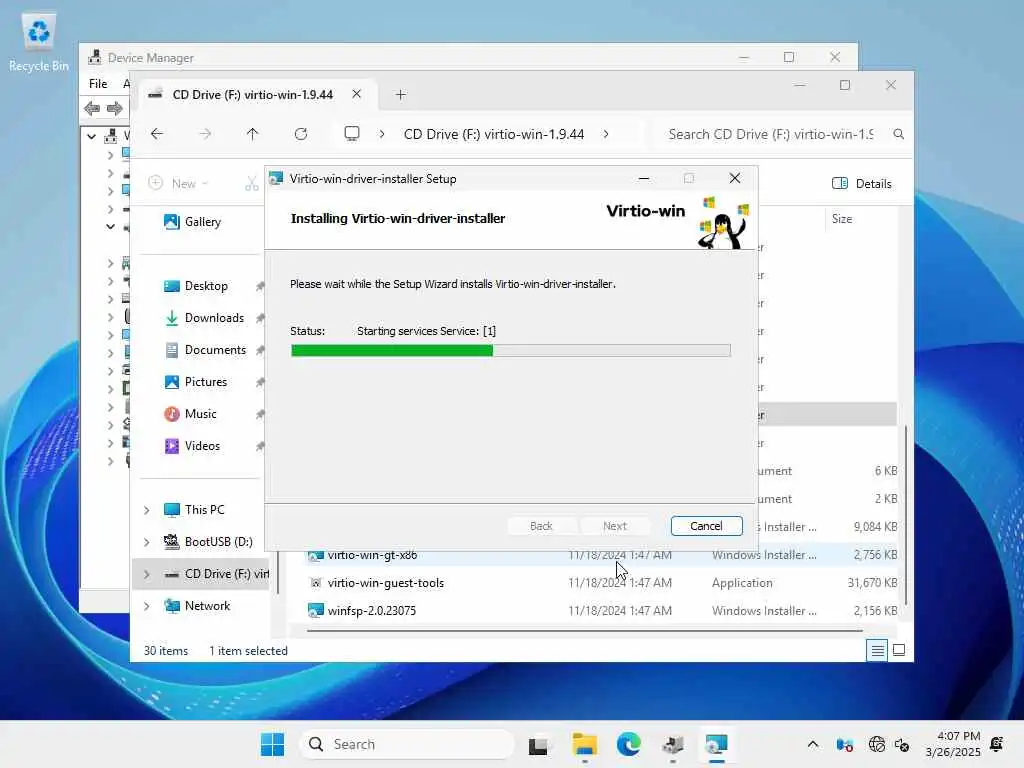Expand the CD Drive (F:) tree node
The image size is (1024, 768).
(146, 574)
